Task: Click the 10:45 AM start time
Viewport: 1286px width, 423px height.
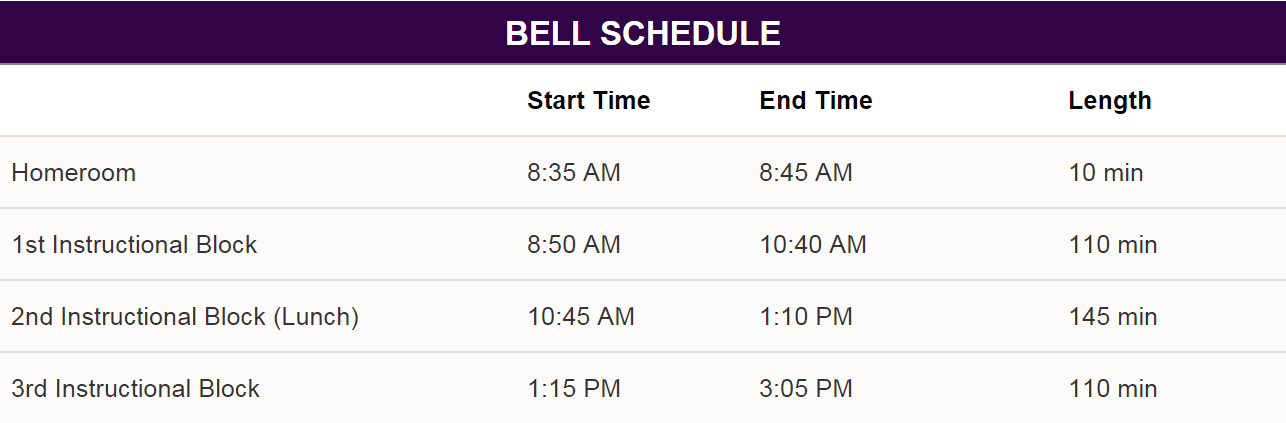Action: click(581, 317)
